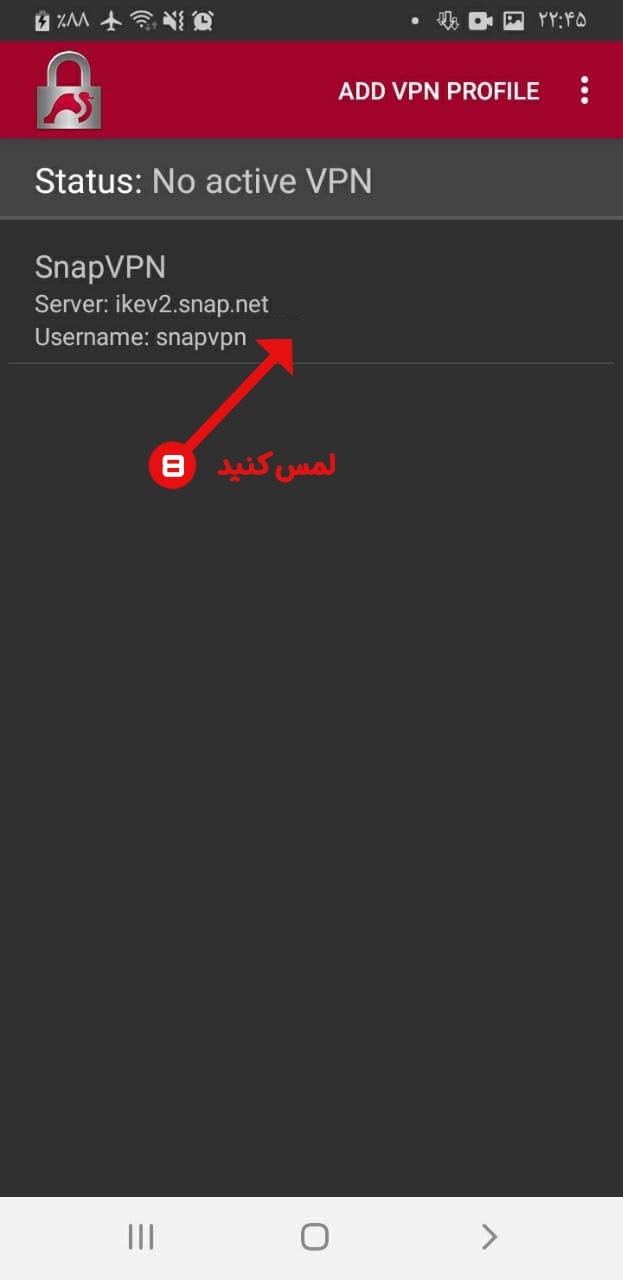This screenshot has height=1280, width=623.
Task: Click ADD VPN PROFILE button
Action: coord(439,91)
